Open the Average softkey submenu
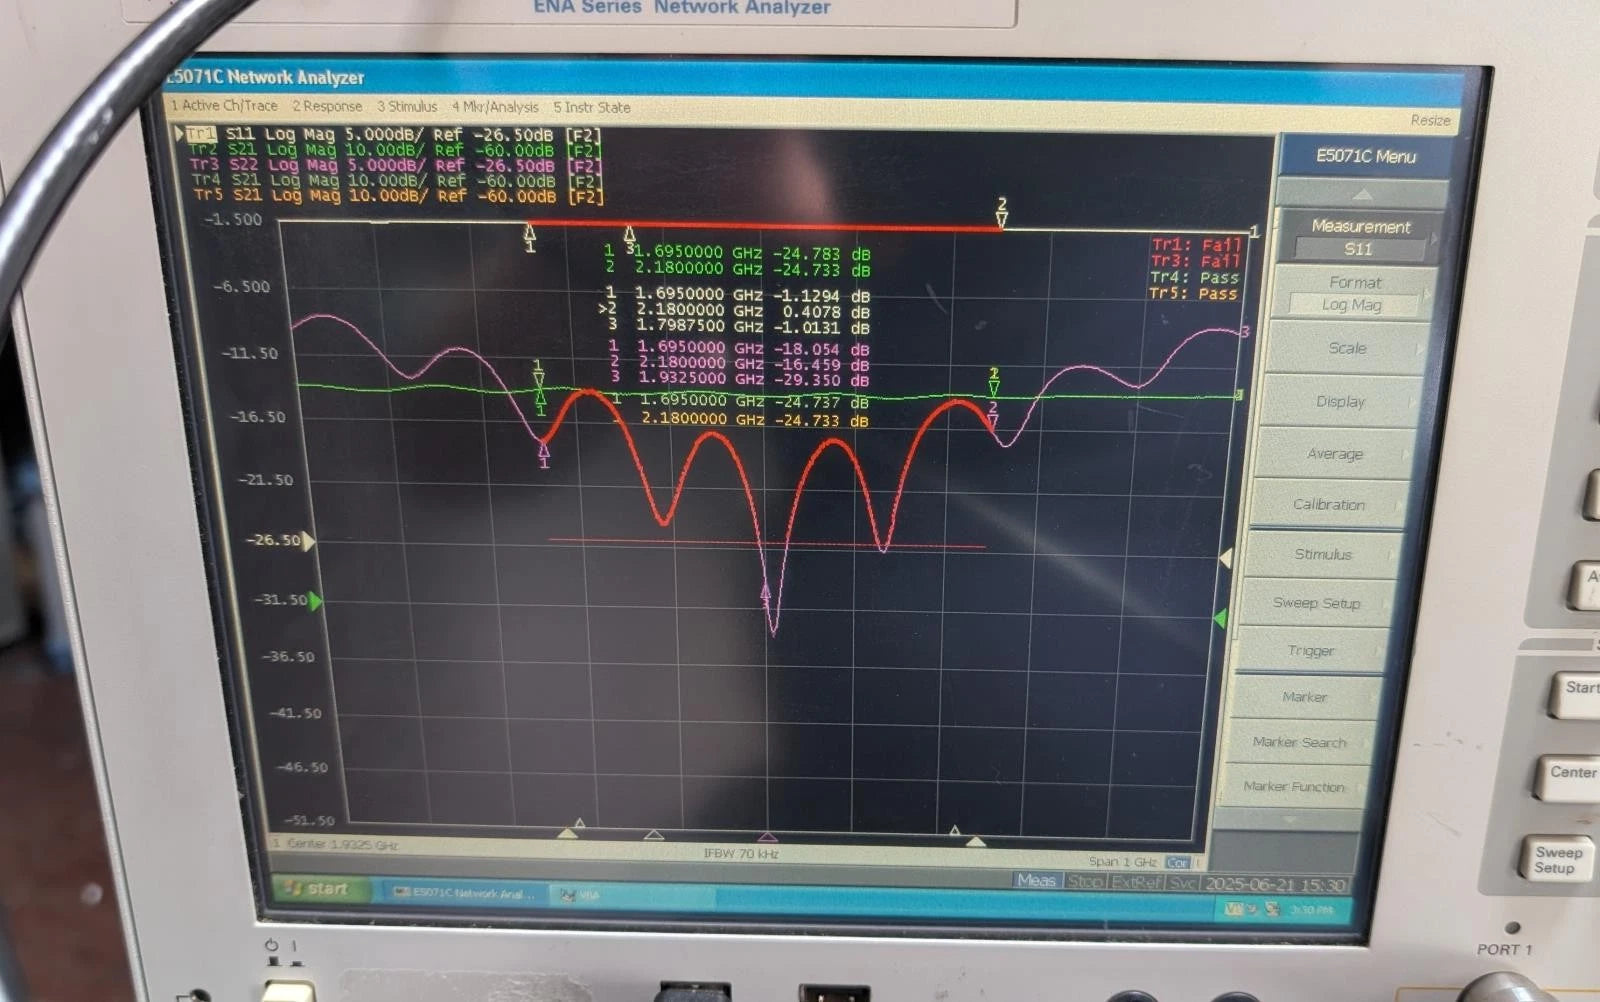The width and height of the screenshot is (1600, 1002). click(x=1334, y=454)
